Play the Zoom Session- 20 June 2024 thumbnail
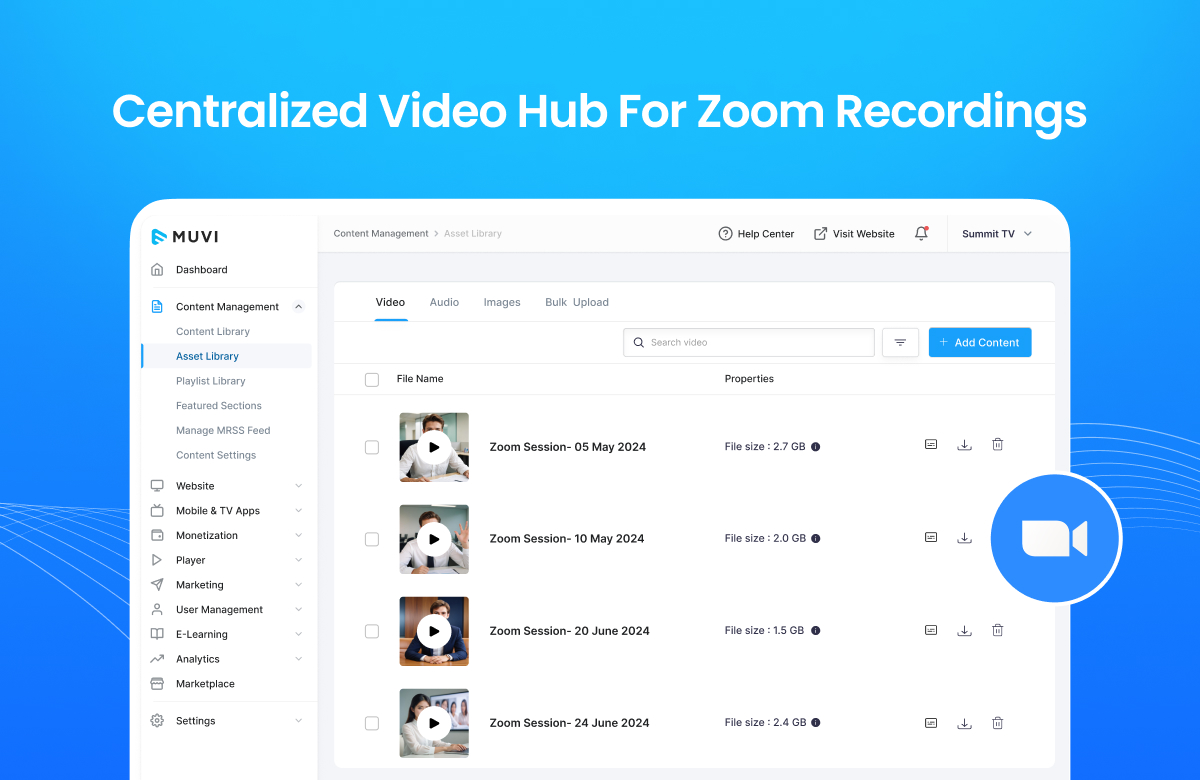The width and height of the screenshot is (1200, 780). point(434,631)
